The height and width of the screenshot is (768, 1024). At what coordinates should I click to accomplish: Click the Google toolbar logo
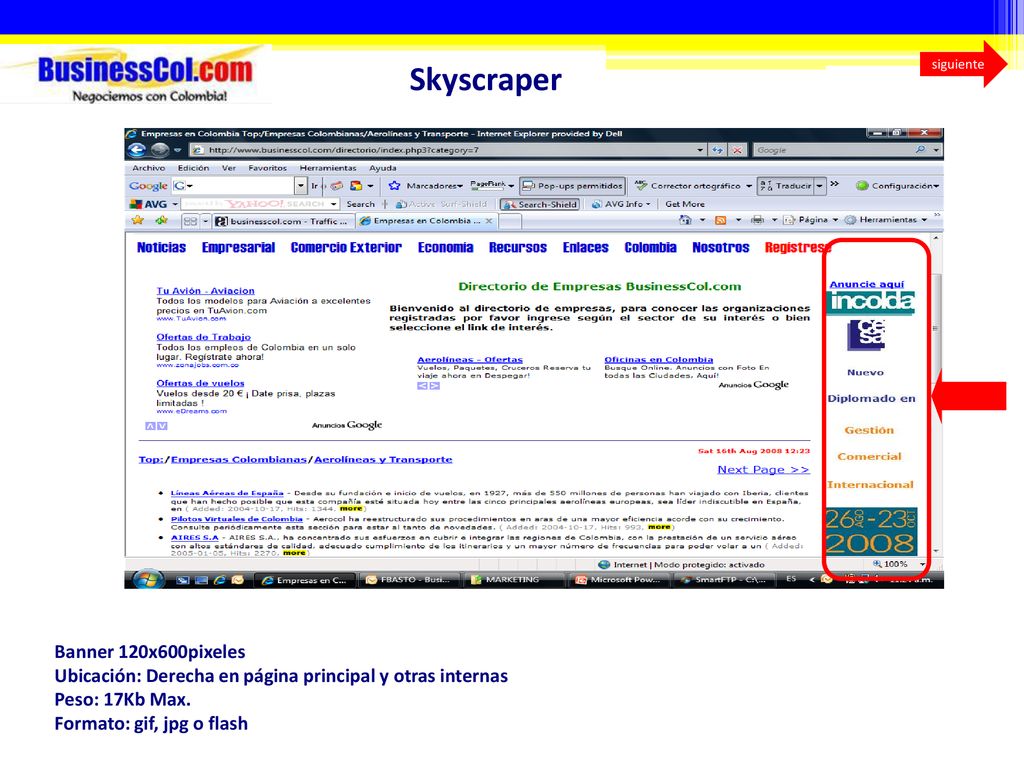(x=148, y=186)
